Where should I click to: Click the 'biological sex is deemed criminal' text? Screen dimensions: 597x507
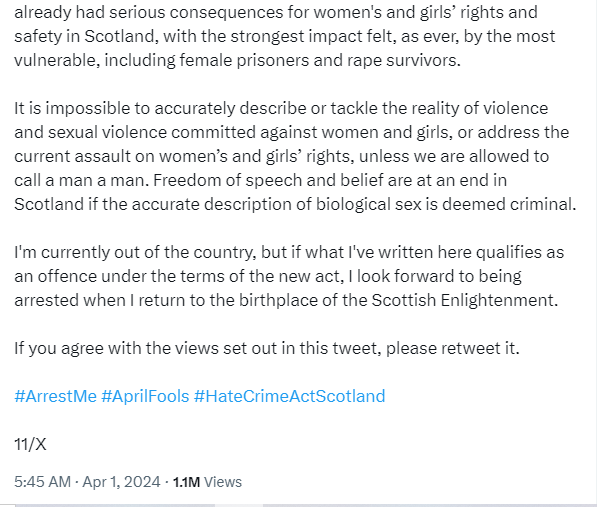tap(446, 204)
